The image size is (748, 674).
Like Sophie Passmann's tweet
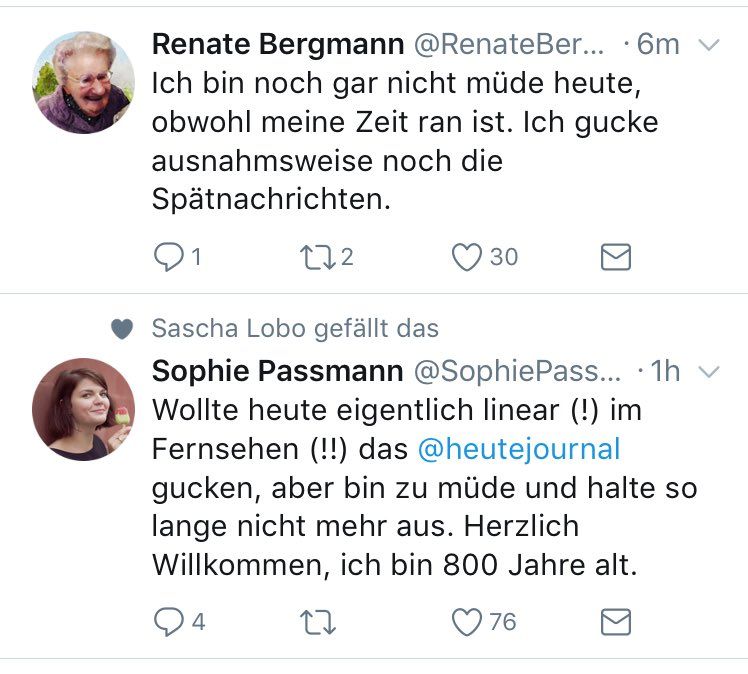[x=467, y=622]
